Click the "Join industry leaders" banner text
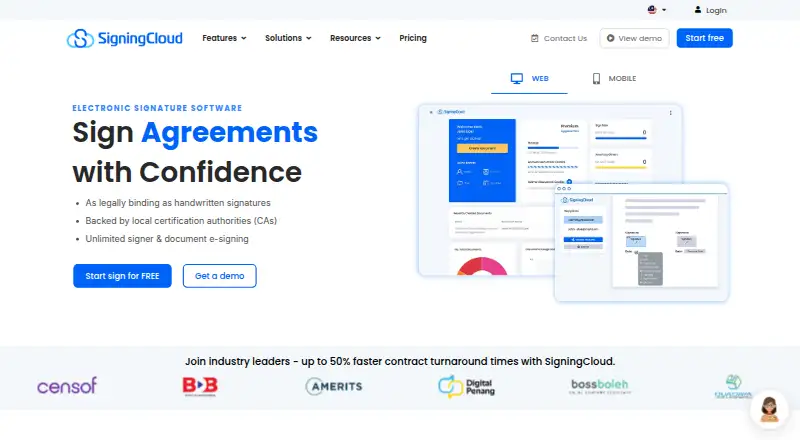The width and height of the screenshot is (800, 440). coord(400,361)
